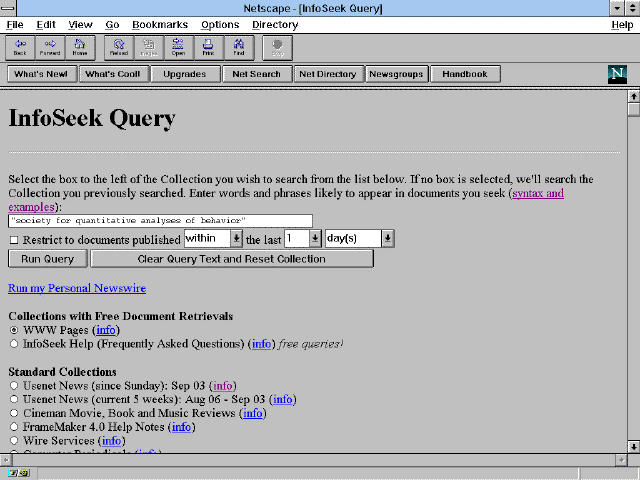The height and width of the screenshot is (480, 640).
Task: Open the 'day(s)' unit dropdown
Action: click(x=388, y=238)
